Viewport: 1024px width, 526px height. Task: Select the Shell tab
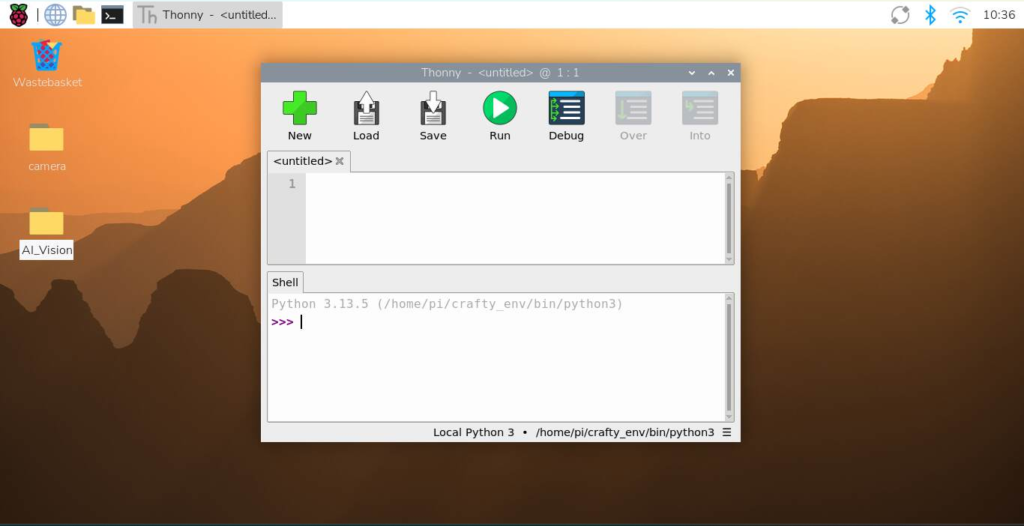[x=285, y=282]
